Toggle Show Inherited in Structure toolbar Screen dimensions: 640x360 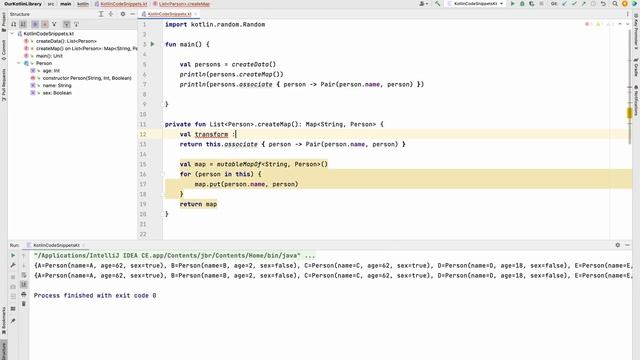click(x=67, y=24)
